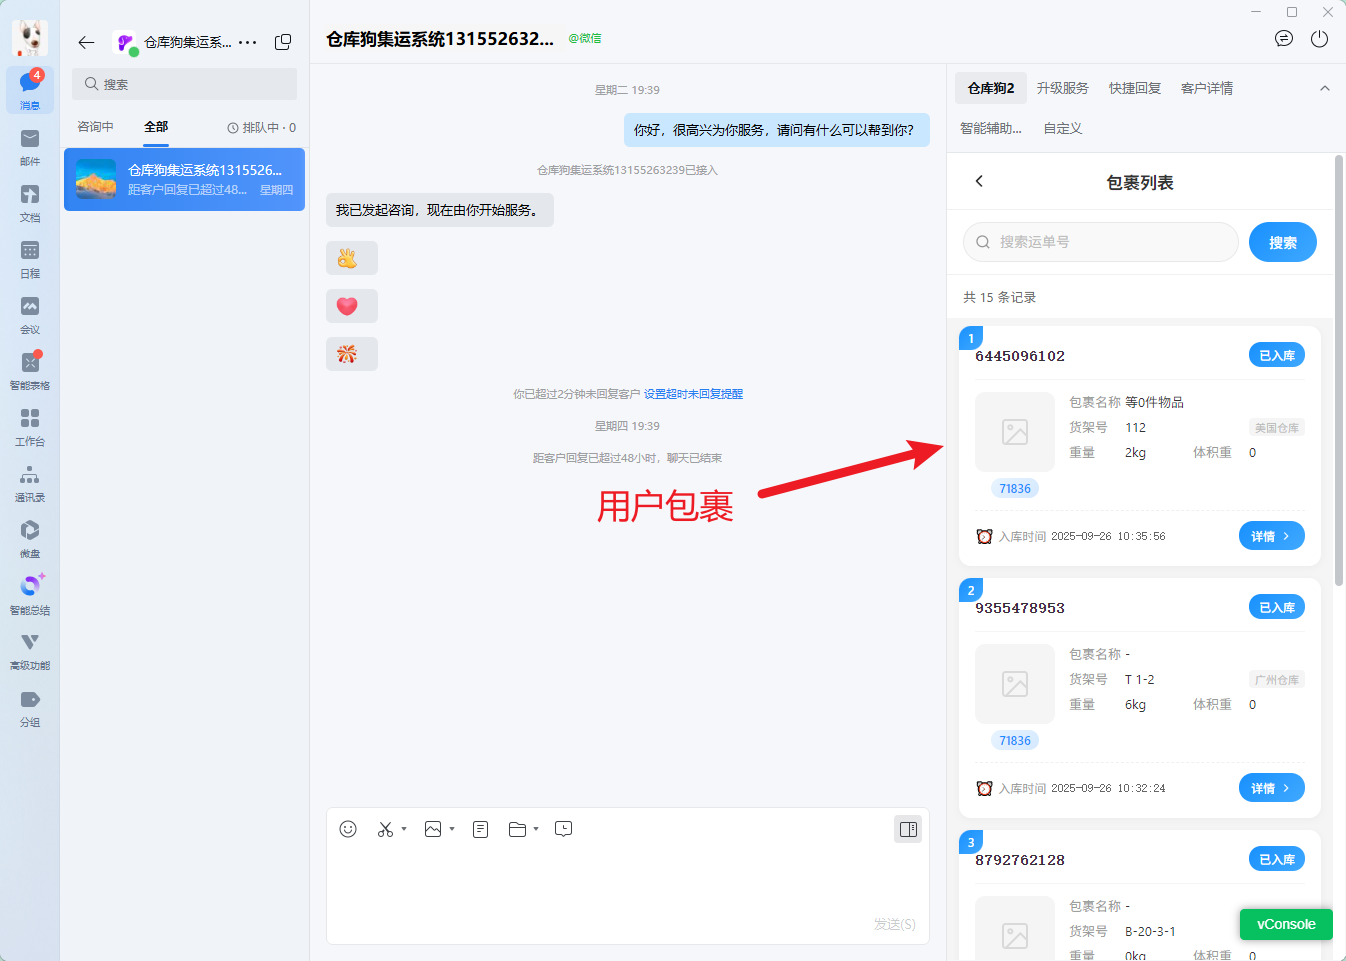Select the 全部 conversation filter tab
The image size is (1346, 961).
coord(156,127)
